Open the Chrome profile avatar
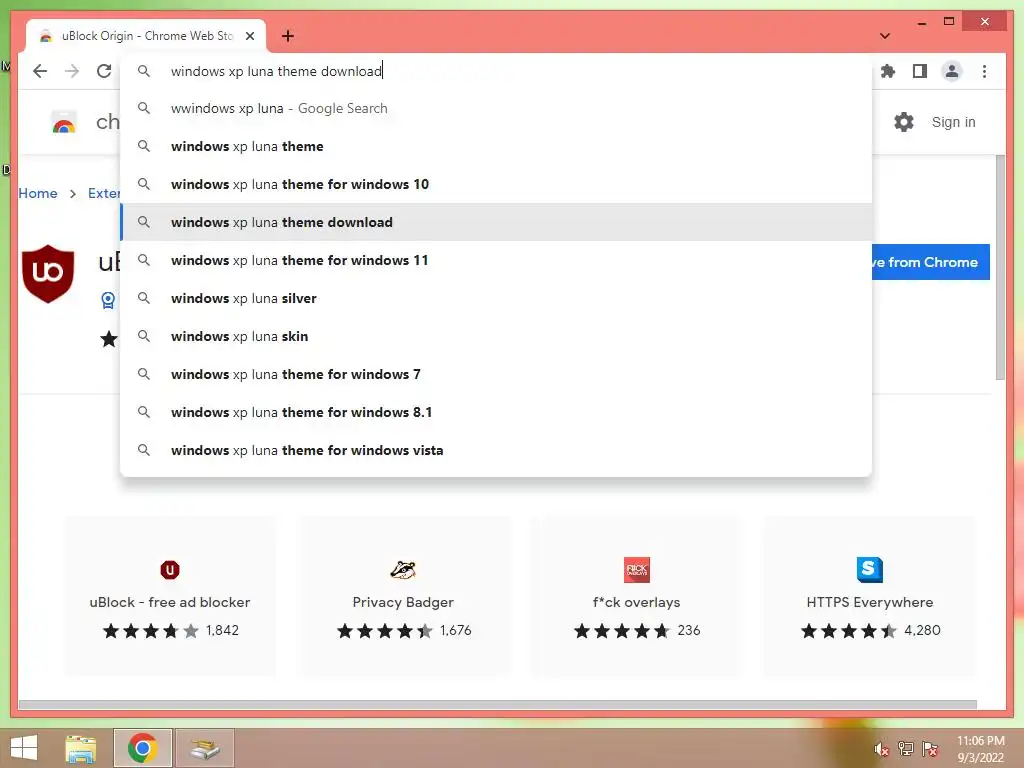1024x768 pixels. pos(952,71)
